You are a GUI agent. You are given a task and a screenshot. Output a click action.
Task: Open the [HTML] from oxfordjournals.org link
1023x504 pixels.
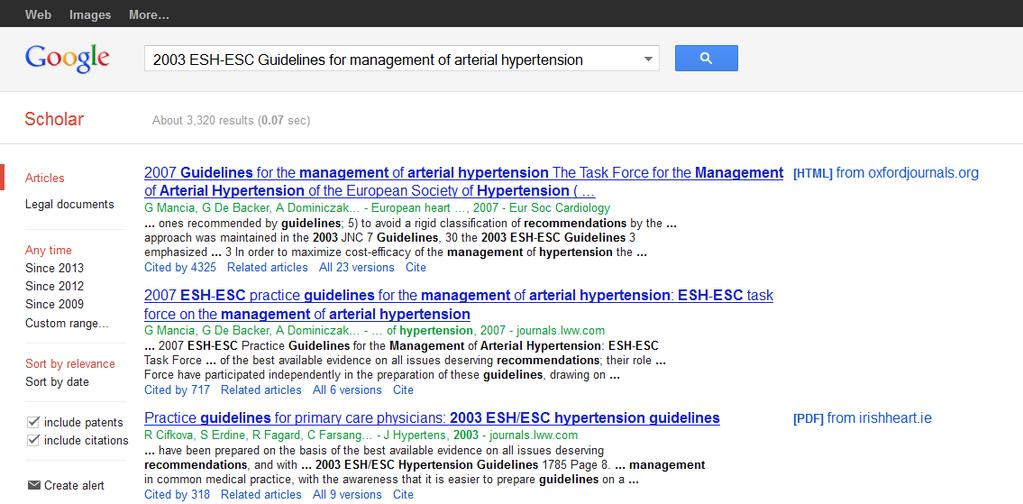pyautogui.click(x=885, y=173)
